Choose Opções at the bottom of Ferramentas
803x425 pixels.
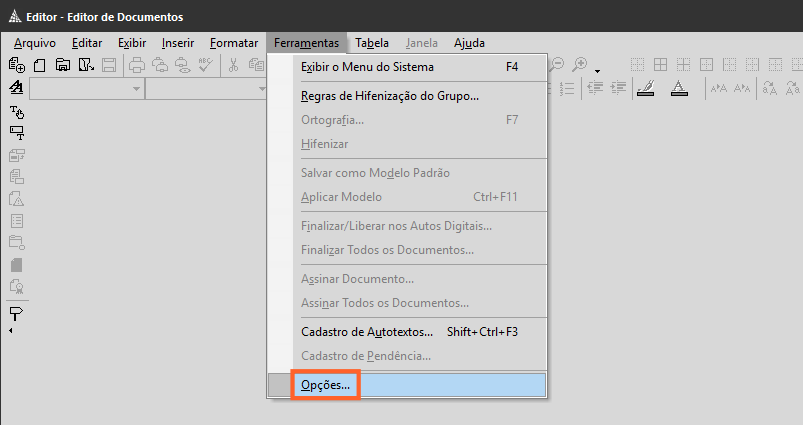pyautogui.click(x=407, y=385)
